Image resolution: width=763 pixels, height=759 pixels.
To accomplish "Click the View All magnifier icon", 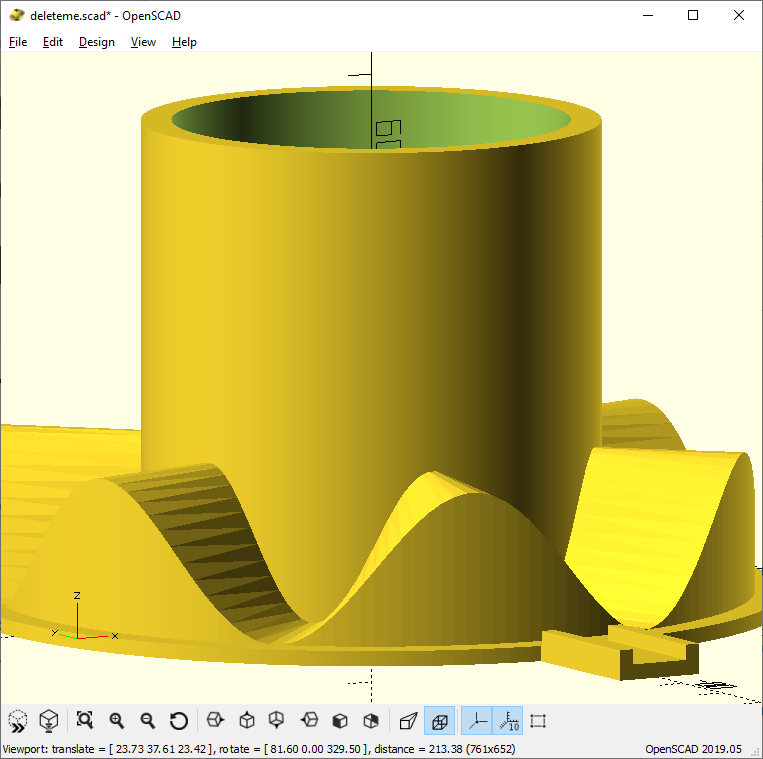I will pyautogui.click(x=85, y=720).
